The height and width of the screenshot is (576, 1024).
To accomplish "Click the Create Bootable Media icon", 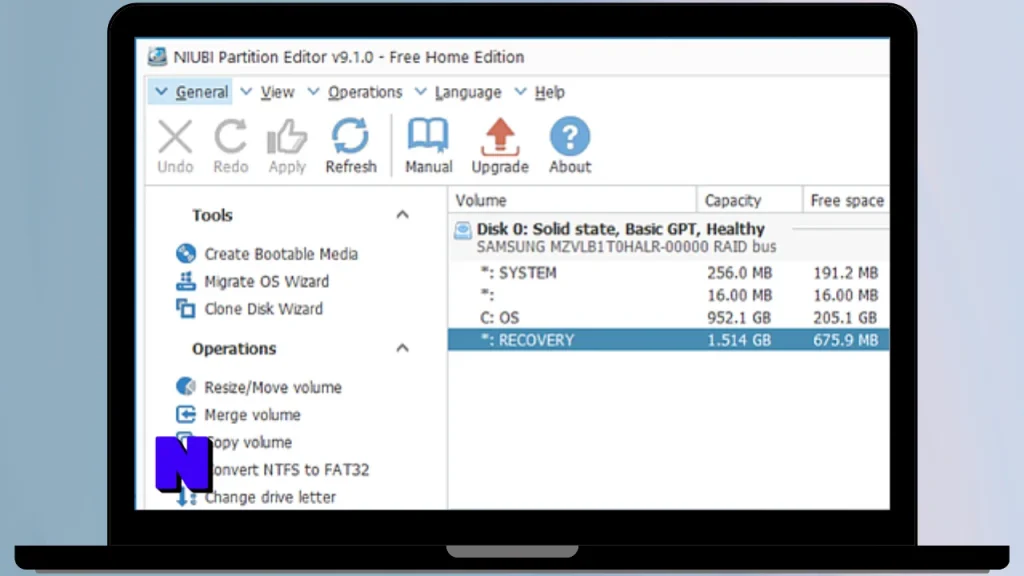I will tap(185, 253).
